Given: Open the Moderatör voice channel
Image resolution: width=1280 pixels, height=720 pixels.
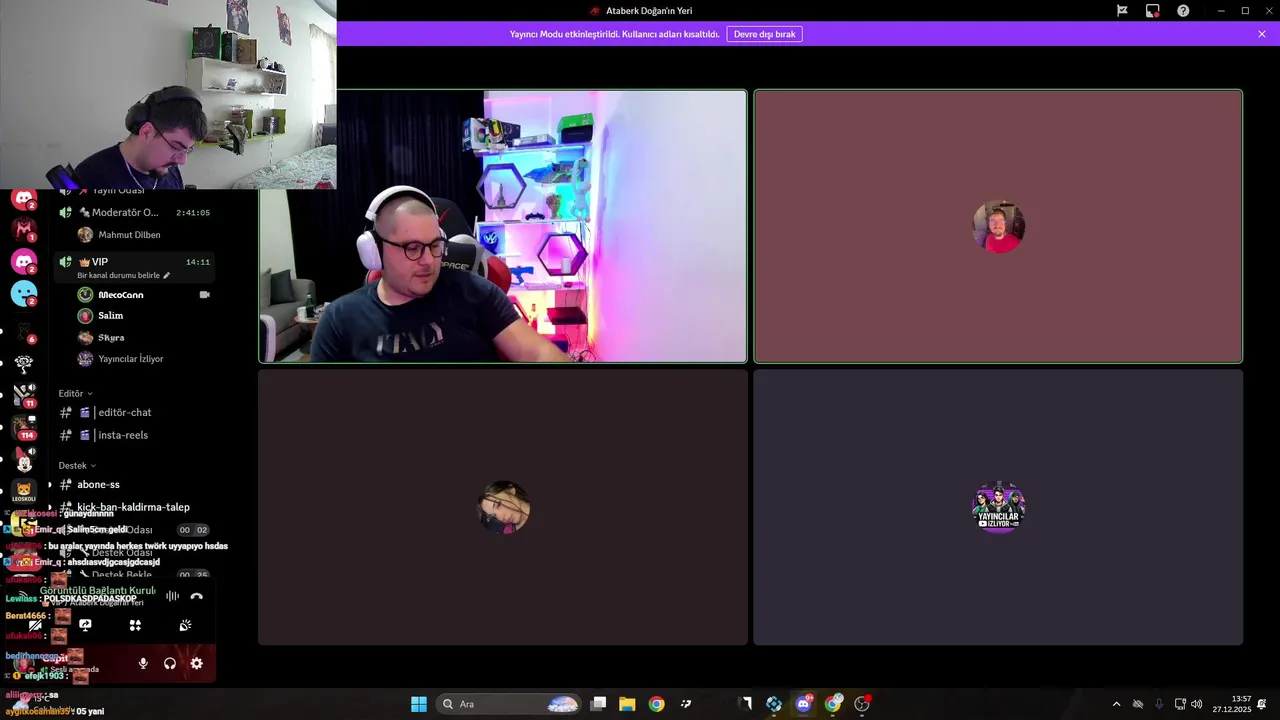Looking at the screenshot, I should tap(135, 212).
